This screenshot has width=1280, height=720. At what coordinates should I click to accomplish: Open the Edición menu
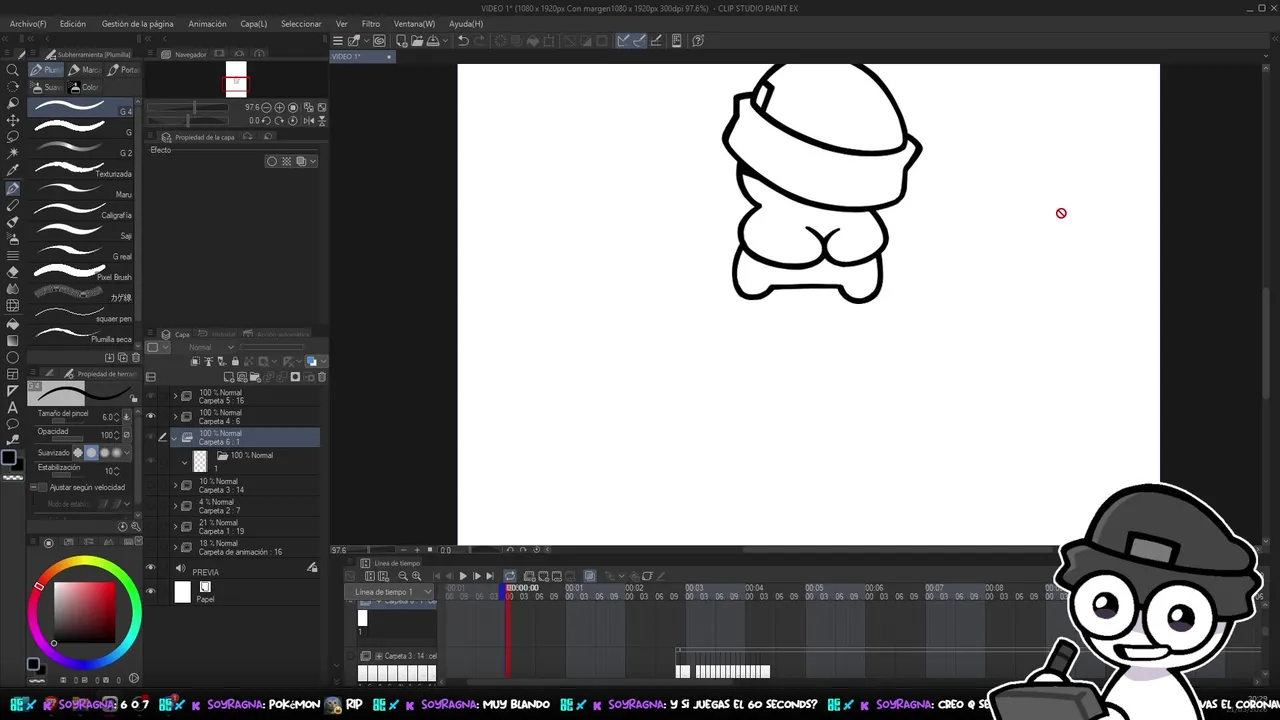click(x=72, y=23)
